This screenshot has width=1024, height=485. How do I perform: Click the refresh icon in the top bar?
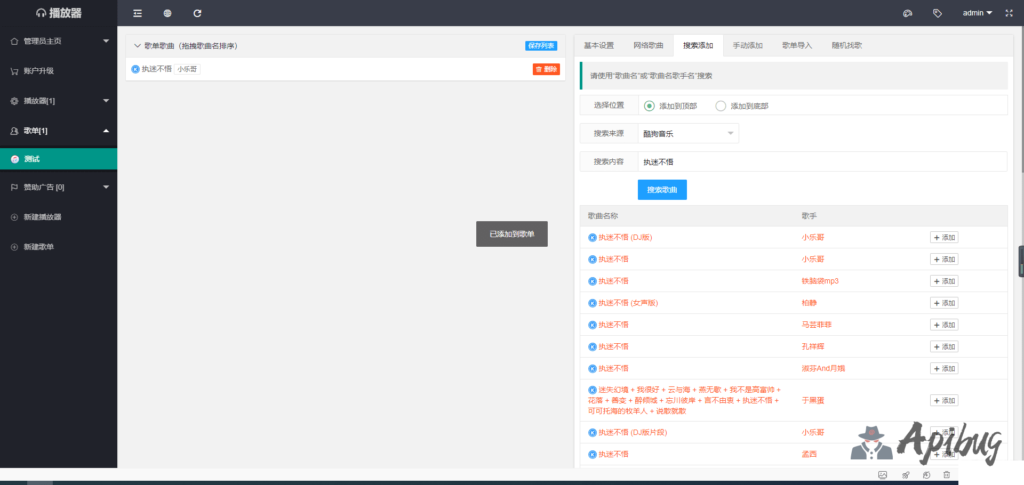click(x=197, y=13)
